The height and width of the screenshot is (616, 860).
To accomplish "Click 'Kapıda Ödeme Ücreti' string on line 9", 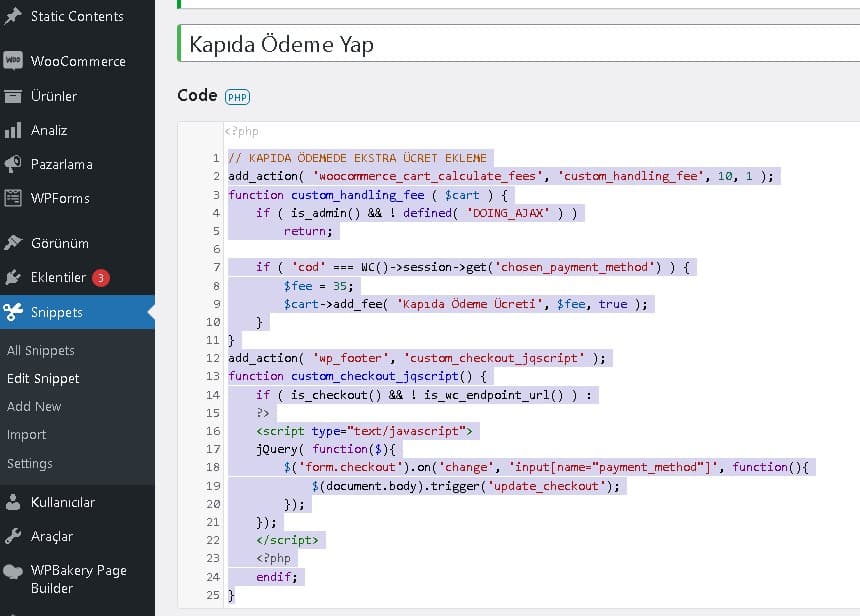I will (x=469, y=304).
